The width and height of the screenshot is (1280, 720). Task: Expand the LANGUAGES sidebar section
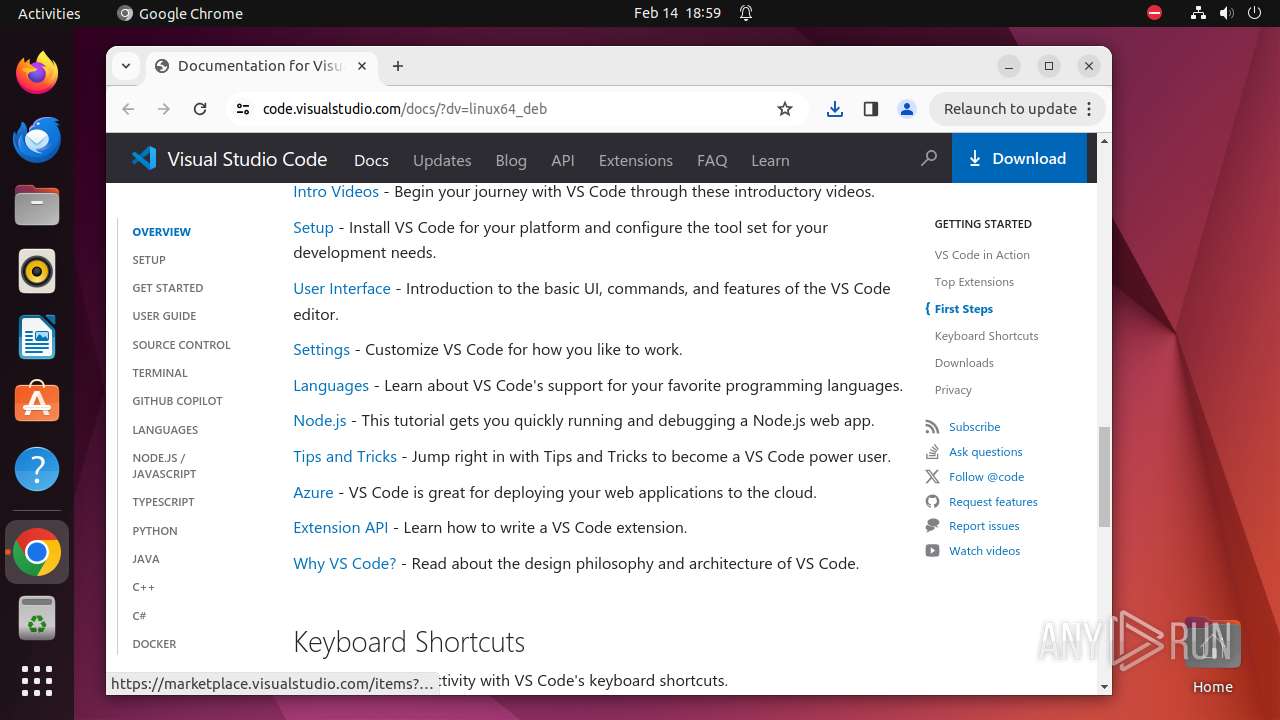tap(165, 430)
